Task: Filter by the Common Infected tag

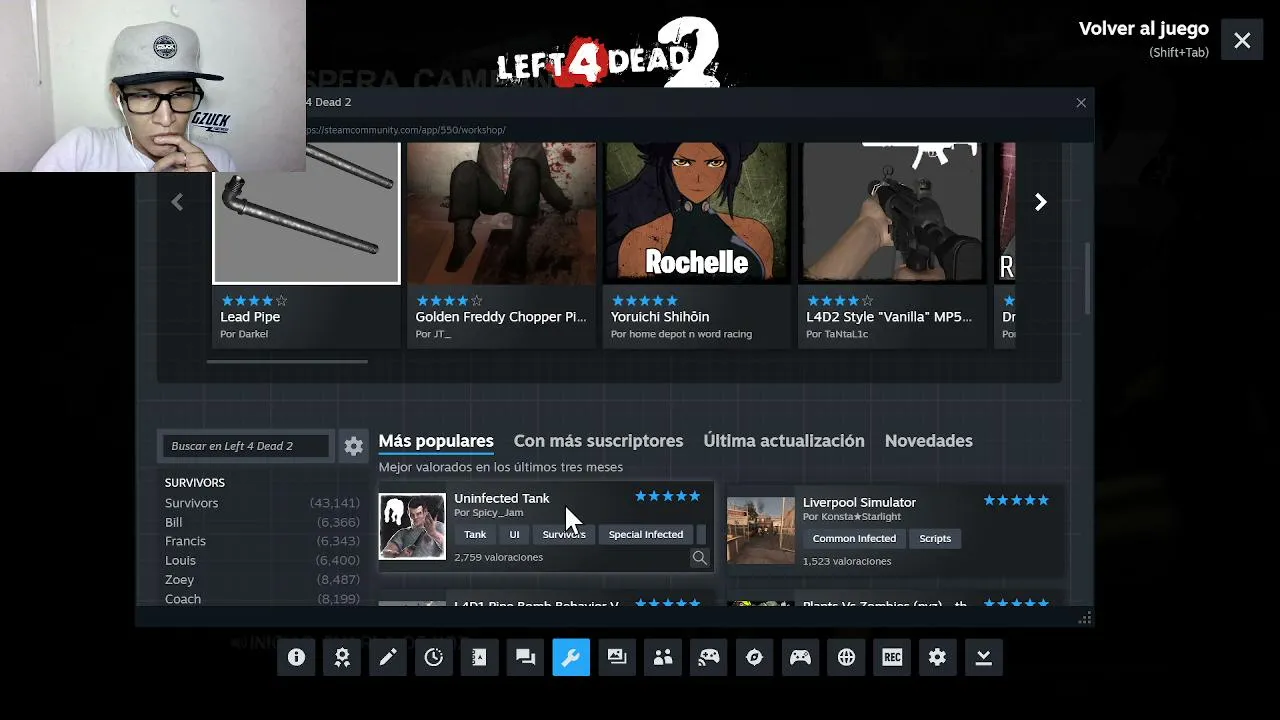Action: pyautogui.click(x=854, y=538)
